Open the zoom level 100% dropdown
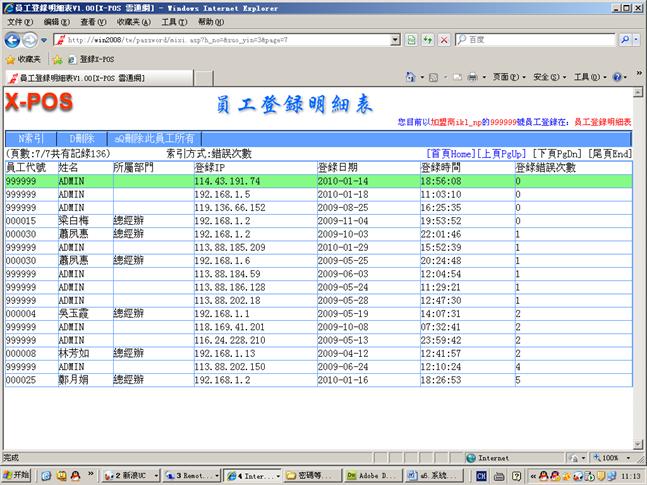Image resolution: width=647 pixels, height=485 pixels. pos(609,457)
